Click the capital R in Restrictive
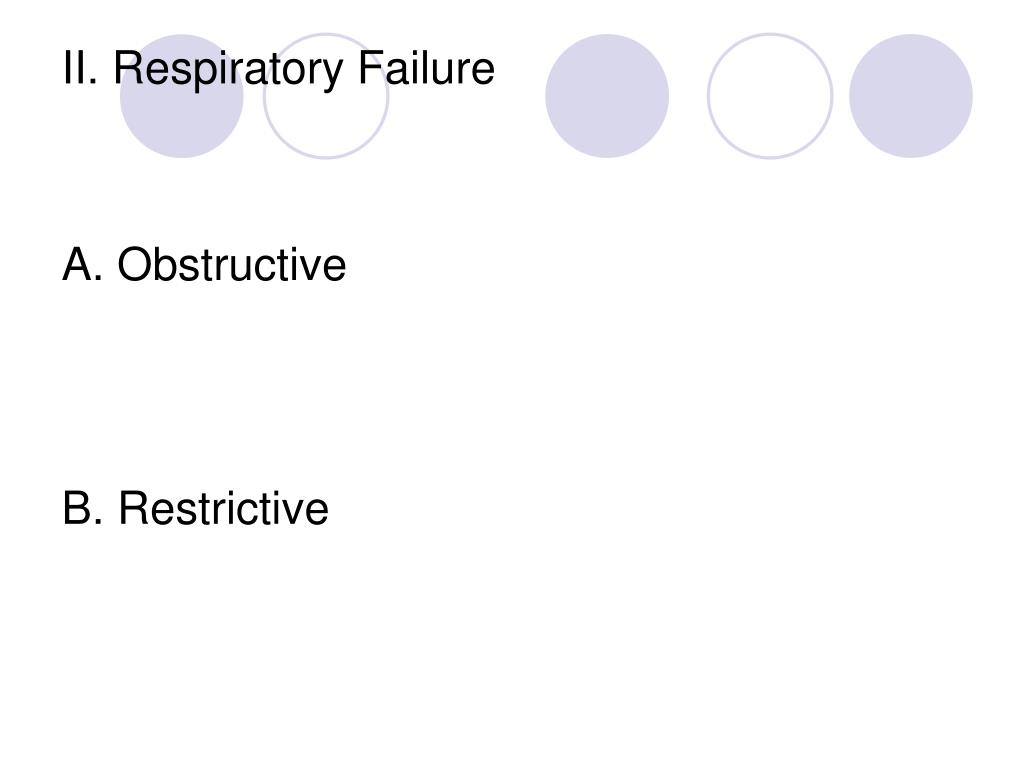Viewport: 1024px width, 768px height. [x=134, y=508]
